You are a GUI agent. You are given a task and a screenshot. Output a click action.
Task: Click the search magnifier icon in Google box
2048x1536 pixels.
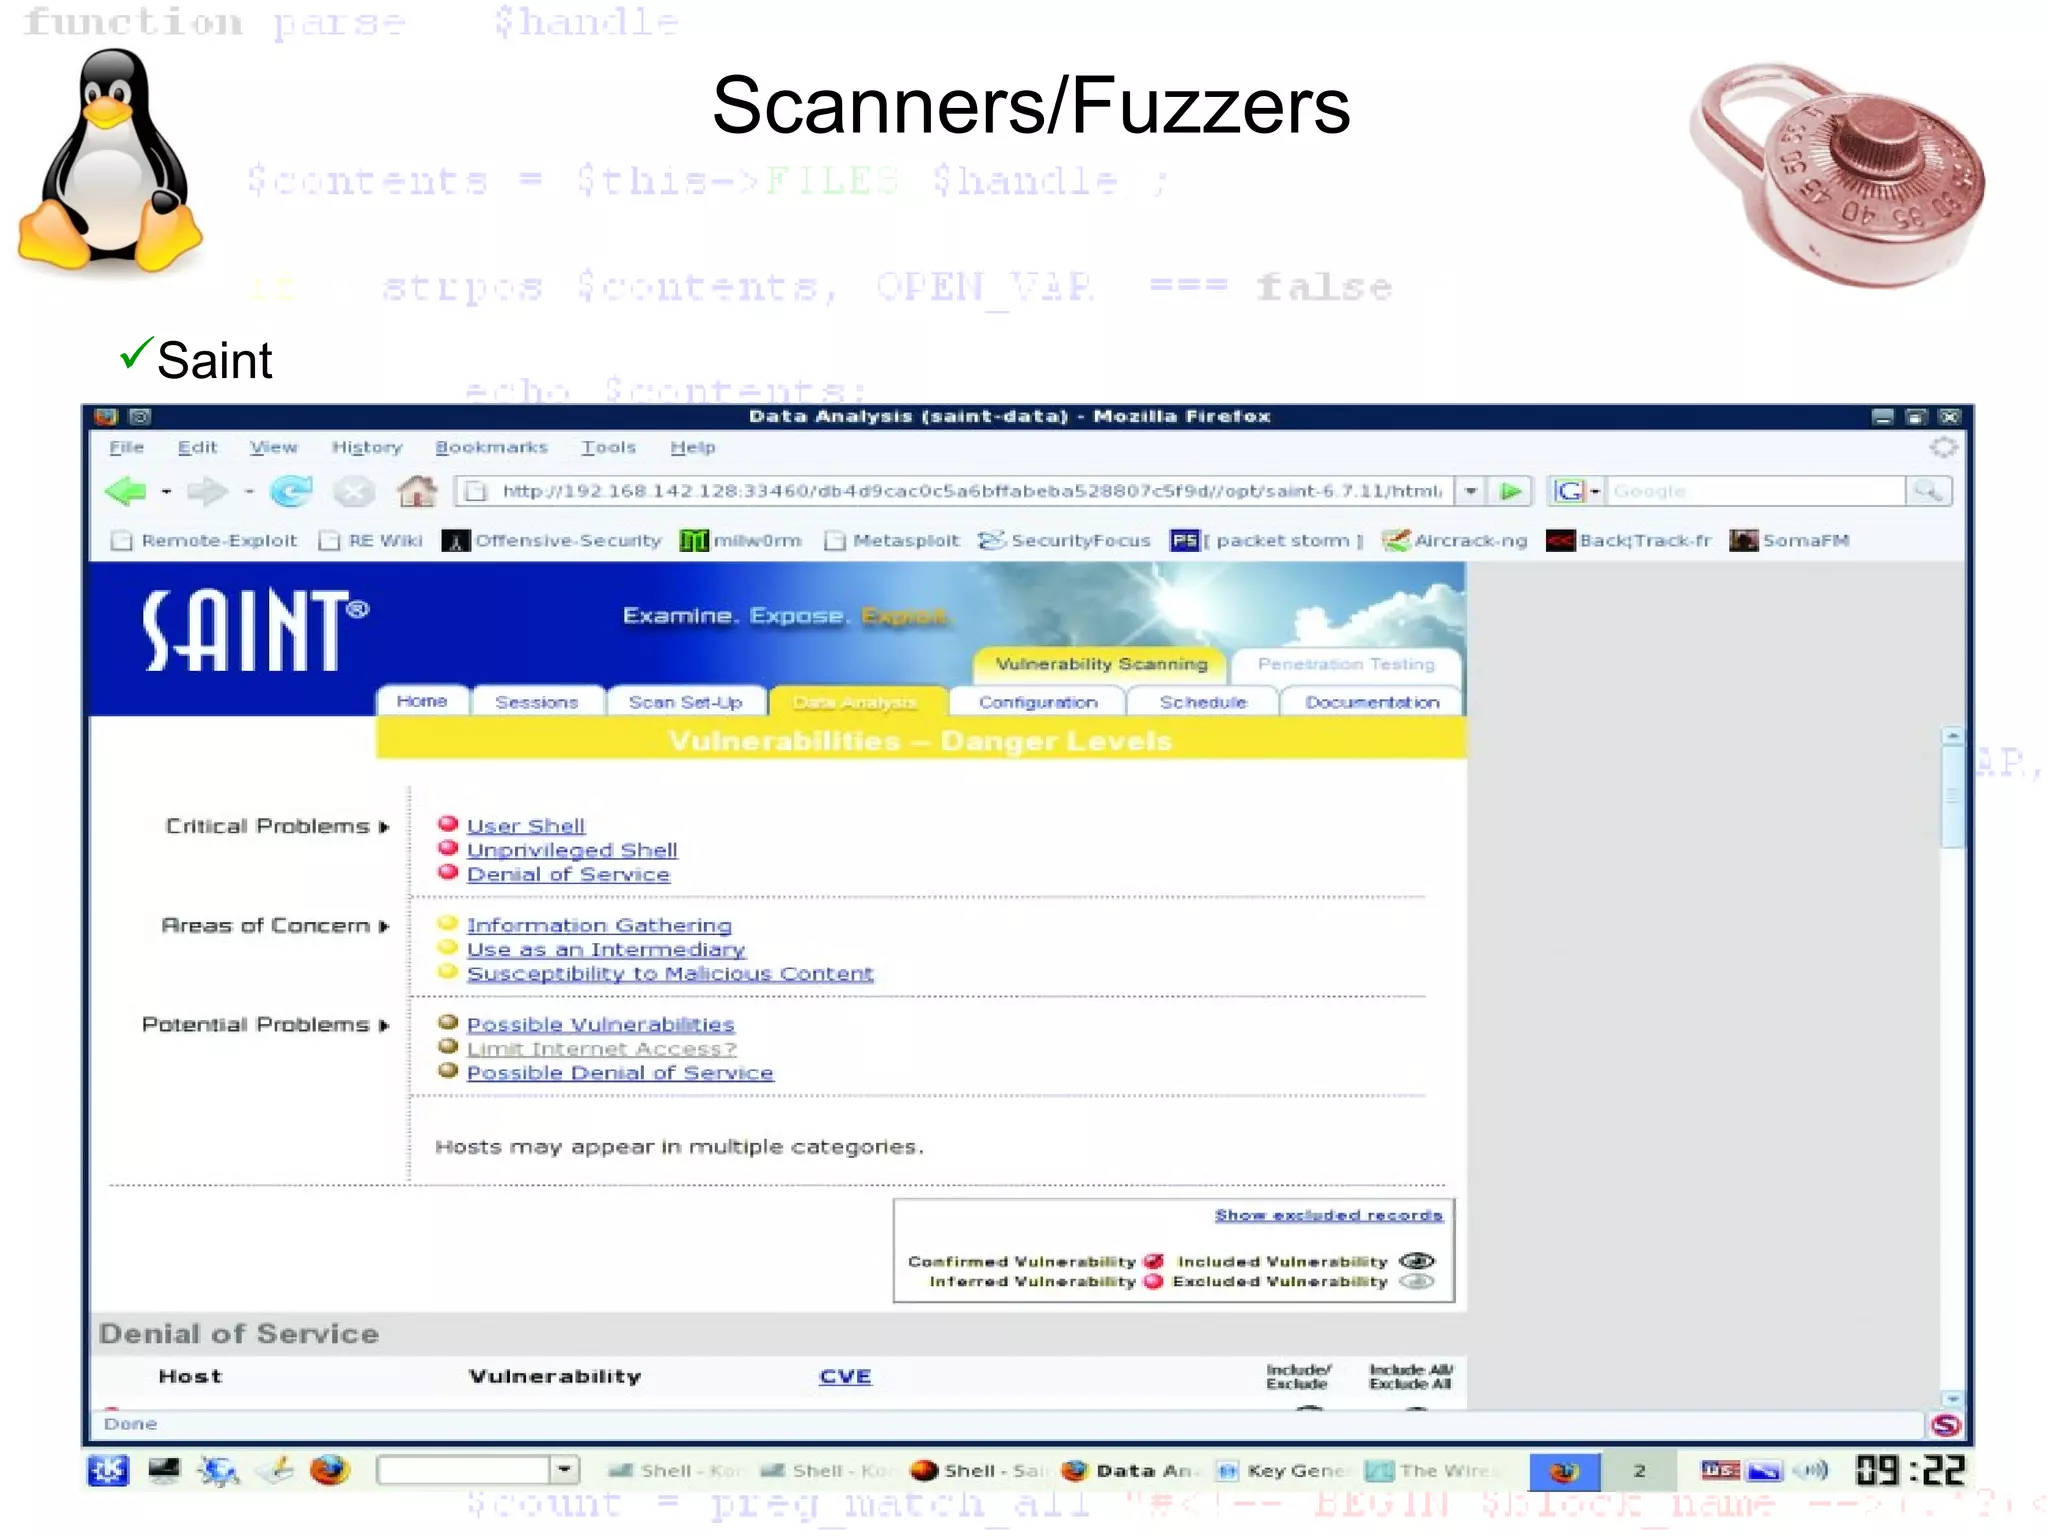(1928, 491)
